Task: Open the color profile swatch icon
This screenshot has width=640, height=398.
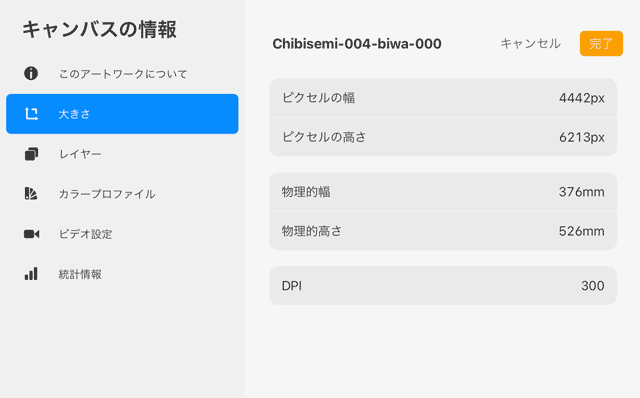Action: coord(31,193)
